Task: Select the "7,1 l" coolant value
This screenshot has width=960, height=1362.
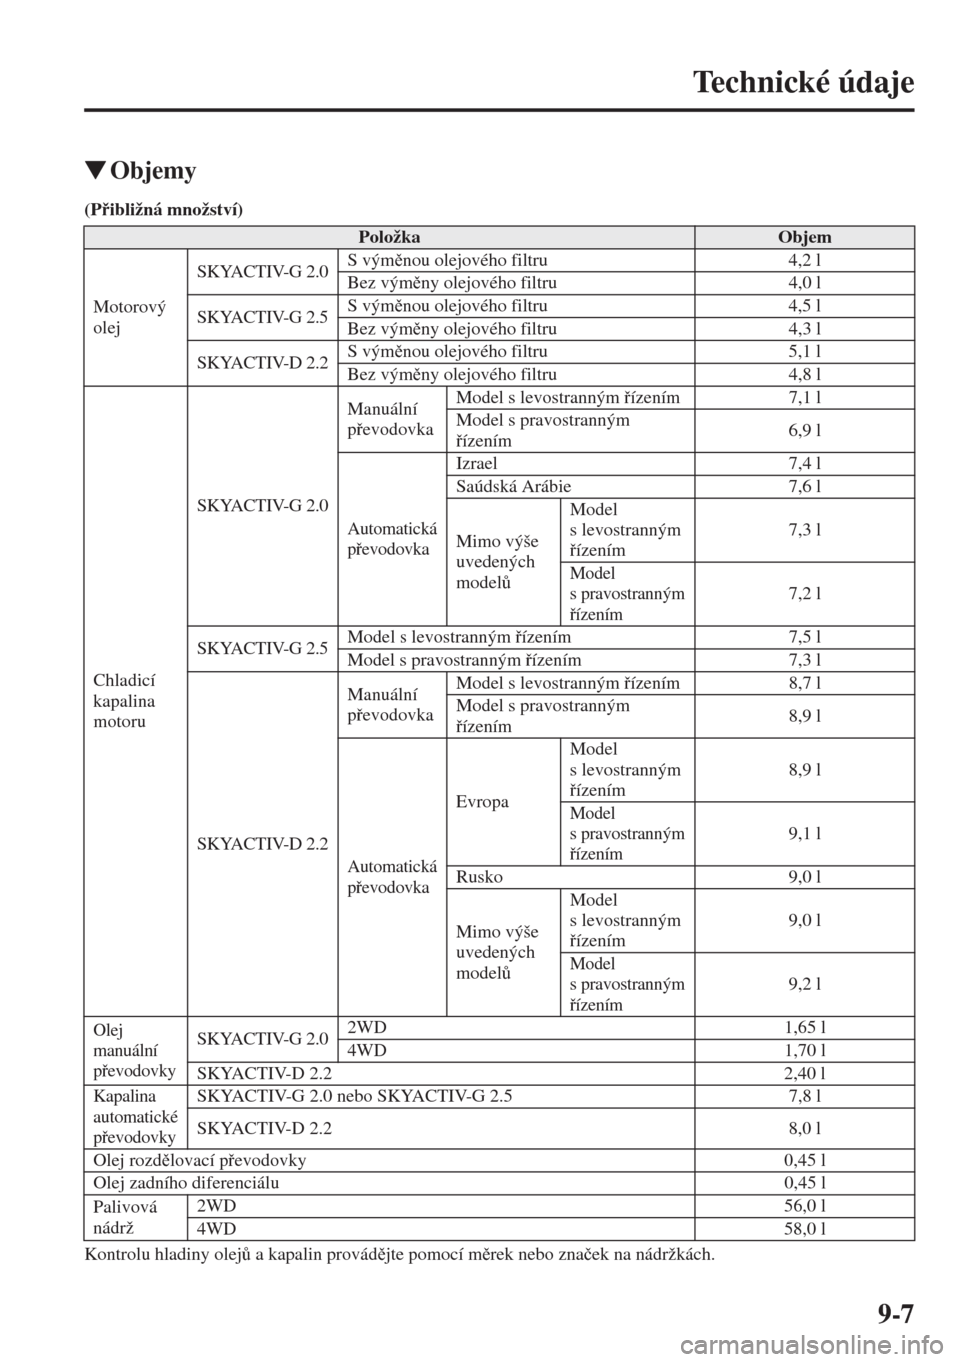Action: [804, 398]
